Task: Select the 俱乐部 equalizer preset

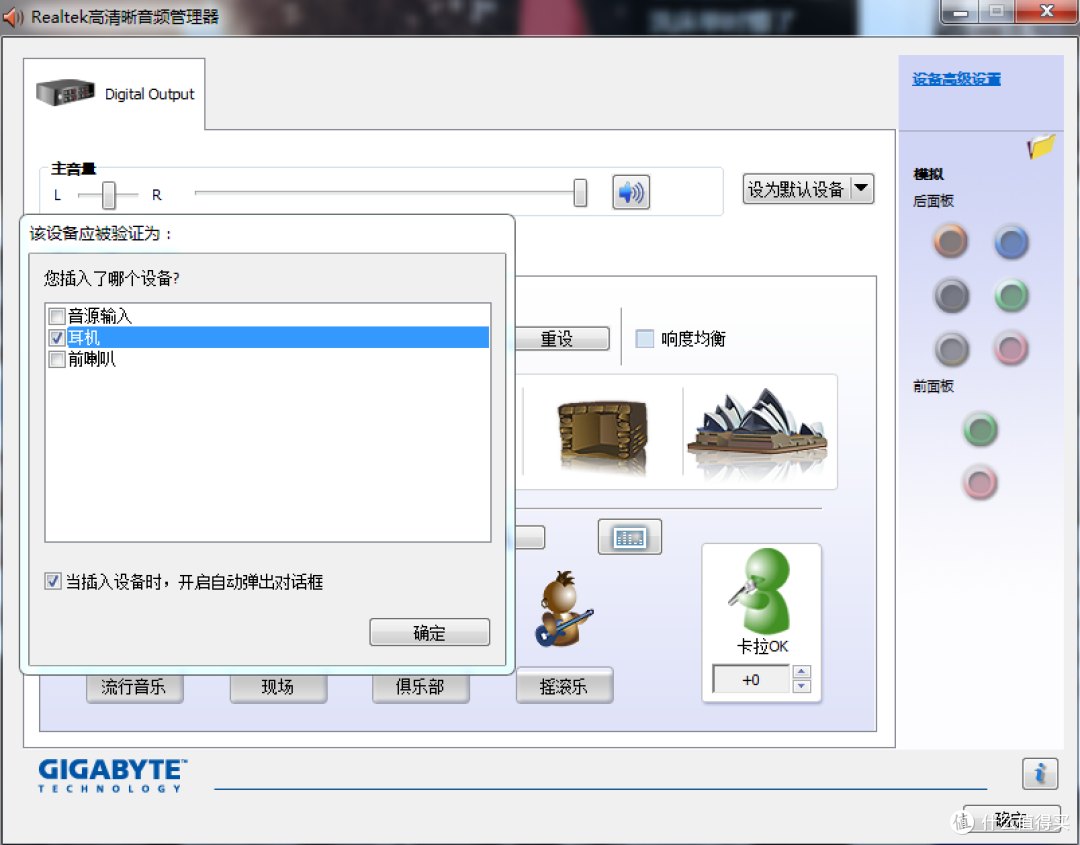Action: (420, 686)
